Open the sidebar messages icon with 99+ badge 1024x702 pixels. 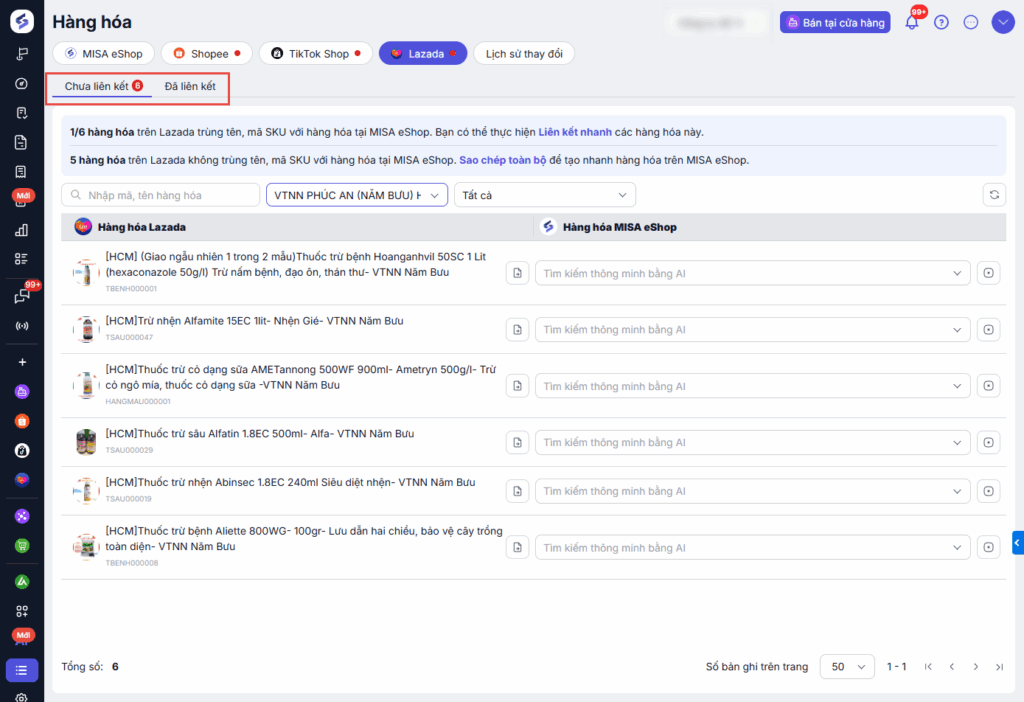click(x=22, y=296)
